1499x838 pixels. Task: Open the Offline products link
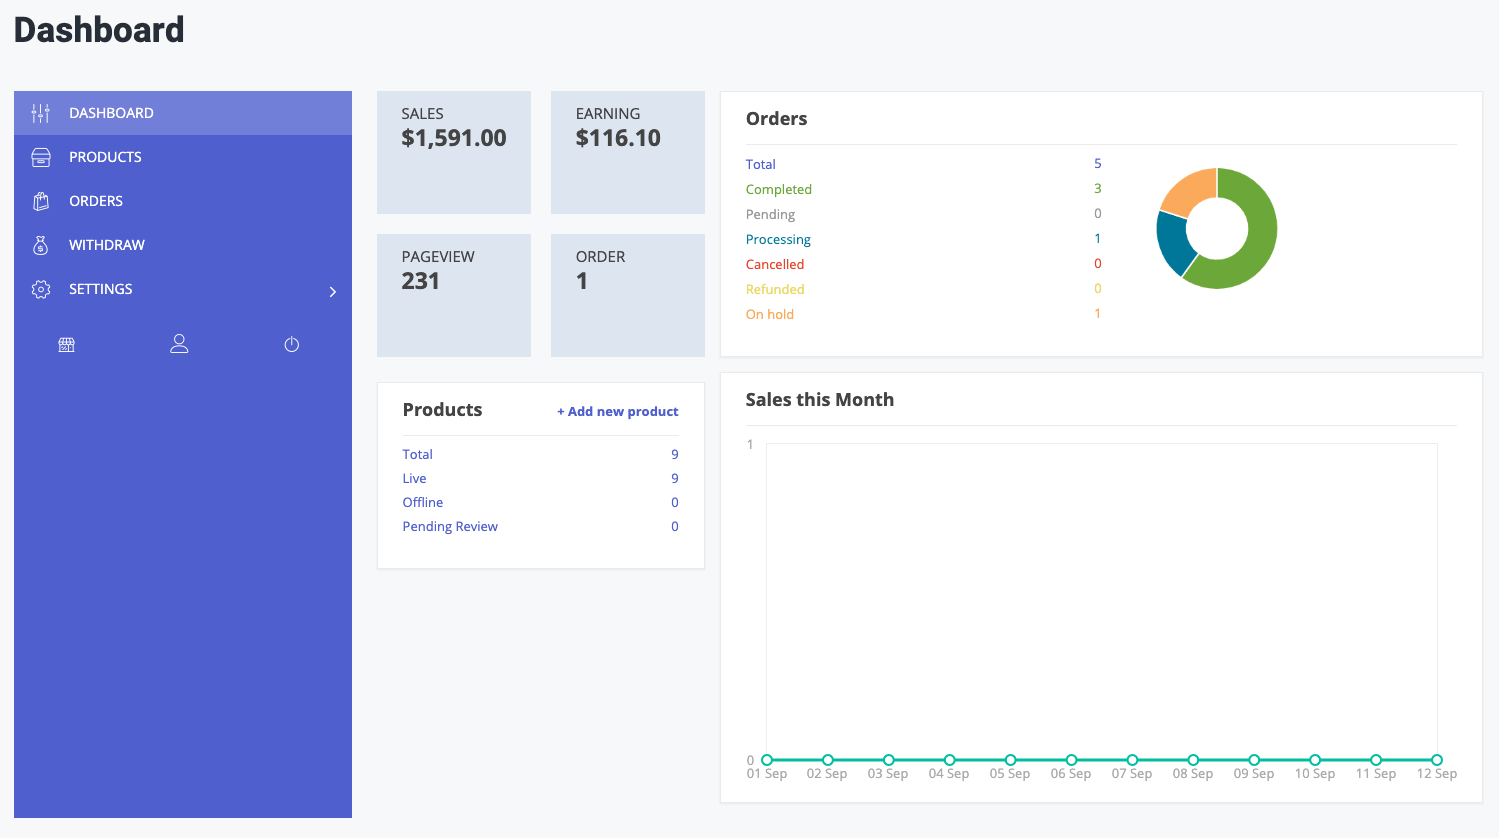(422, 502)
